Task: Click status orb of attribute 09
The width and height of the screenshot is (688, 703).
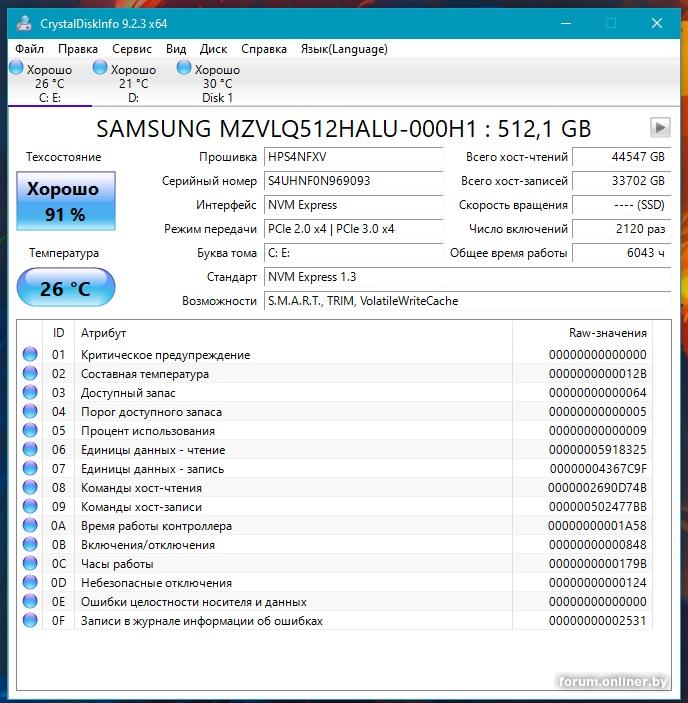Action: tap(30, 506)
